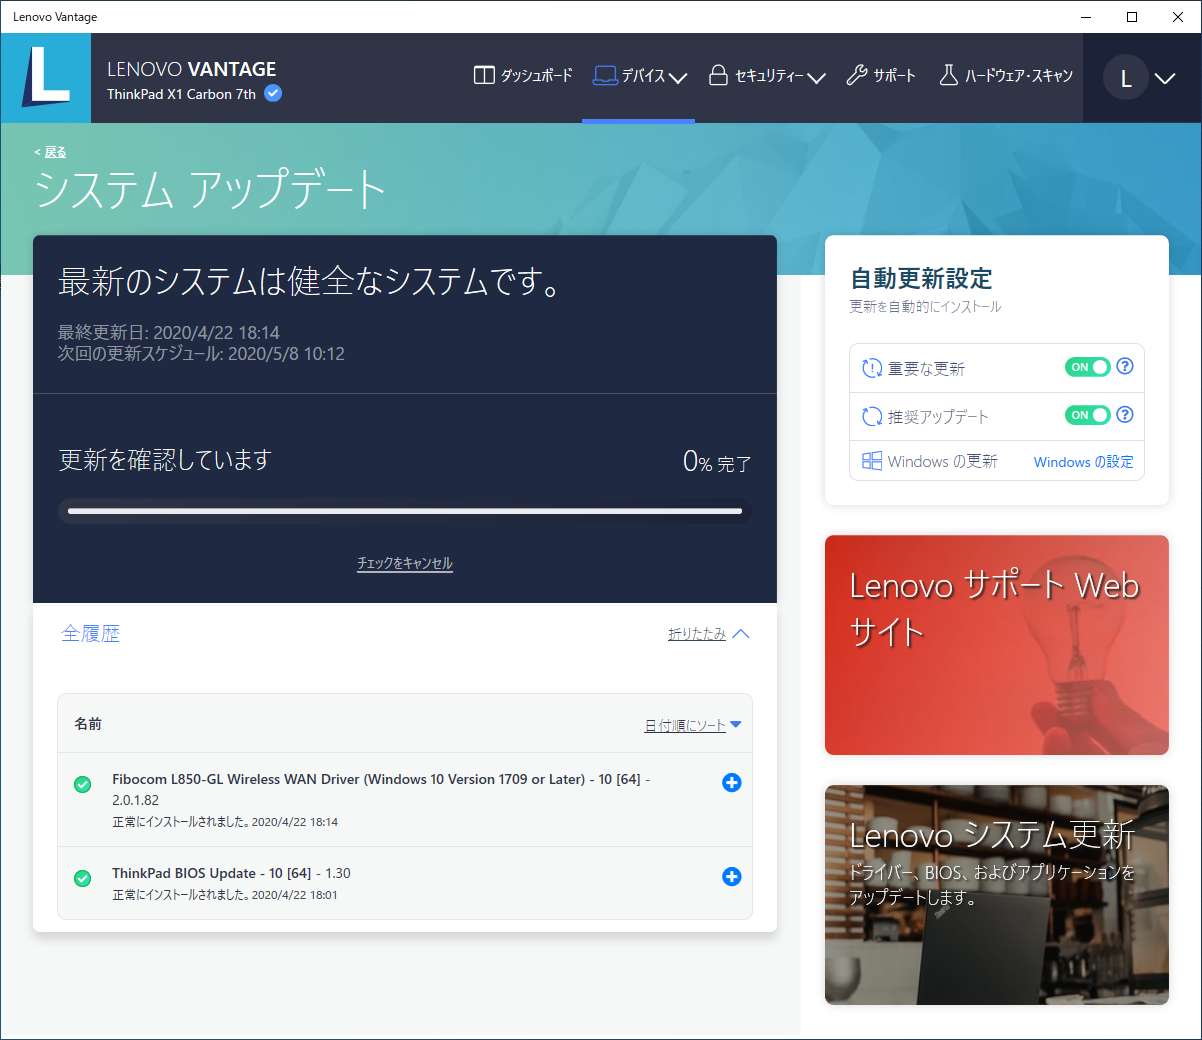Cancel the check via チェックをキャンセル
Image resolution: width=1202 pixels, height=1040 pixels.
(x=405, y=564)
